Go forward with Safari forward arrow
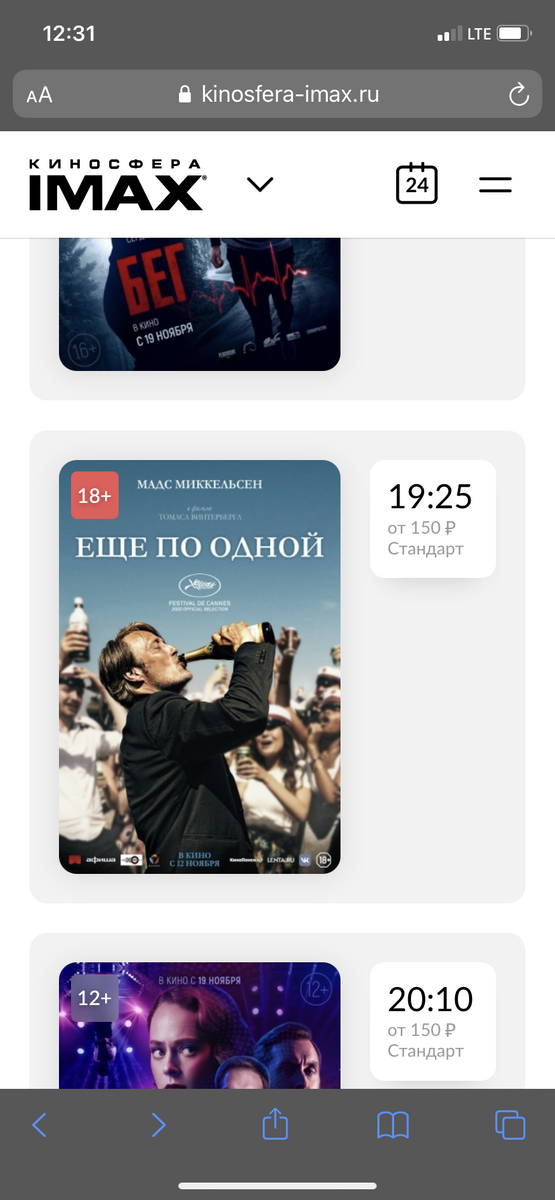 click(x=158, y=1125)
